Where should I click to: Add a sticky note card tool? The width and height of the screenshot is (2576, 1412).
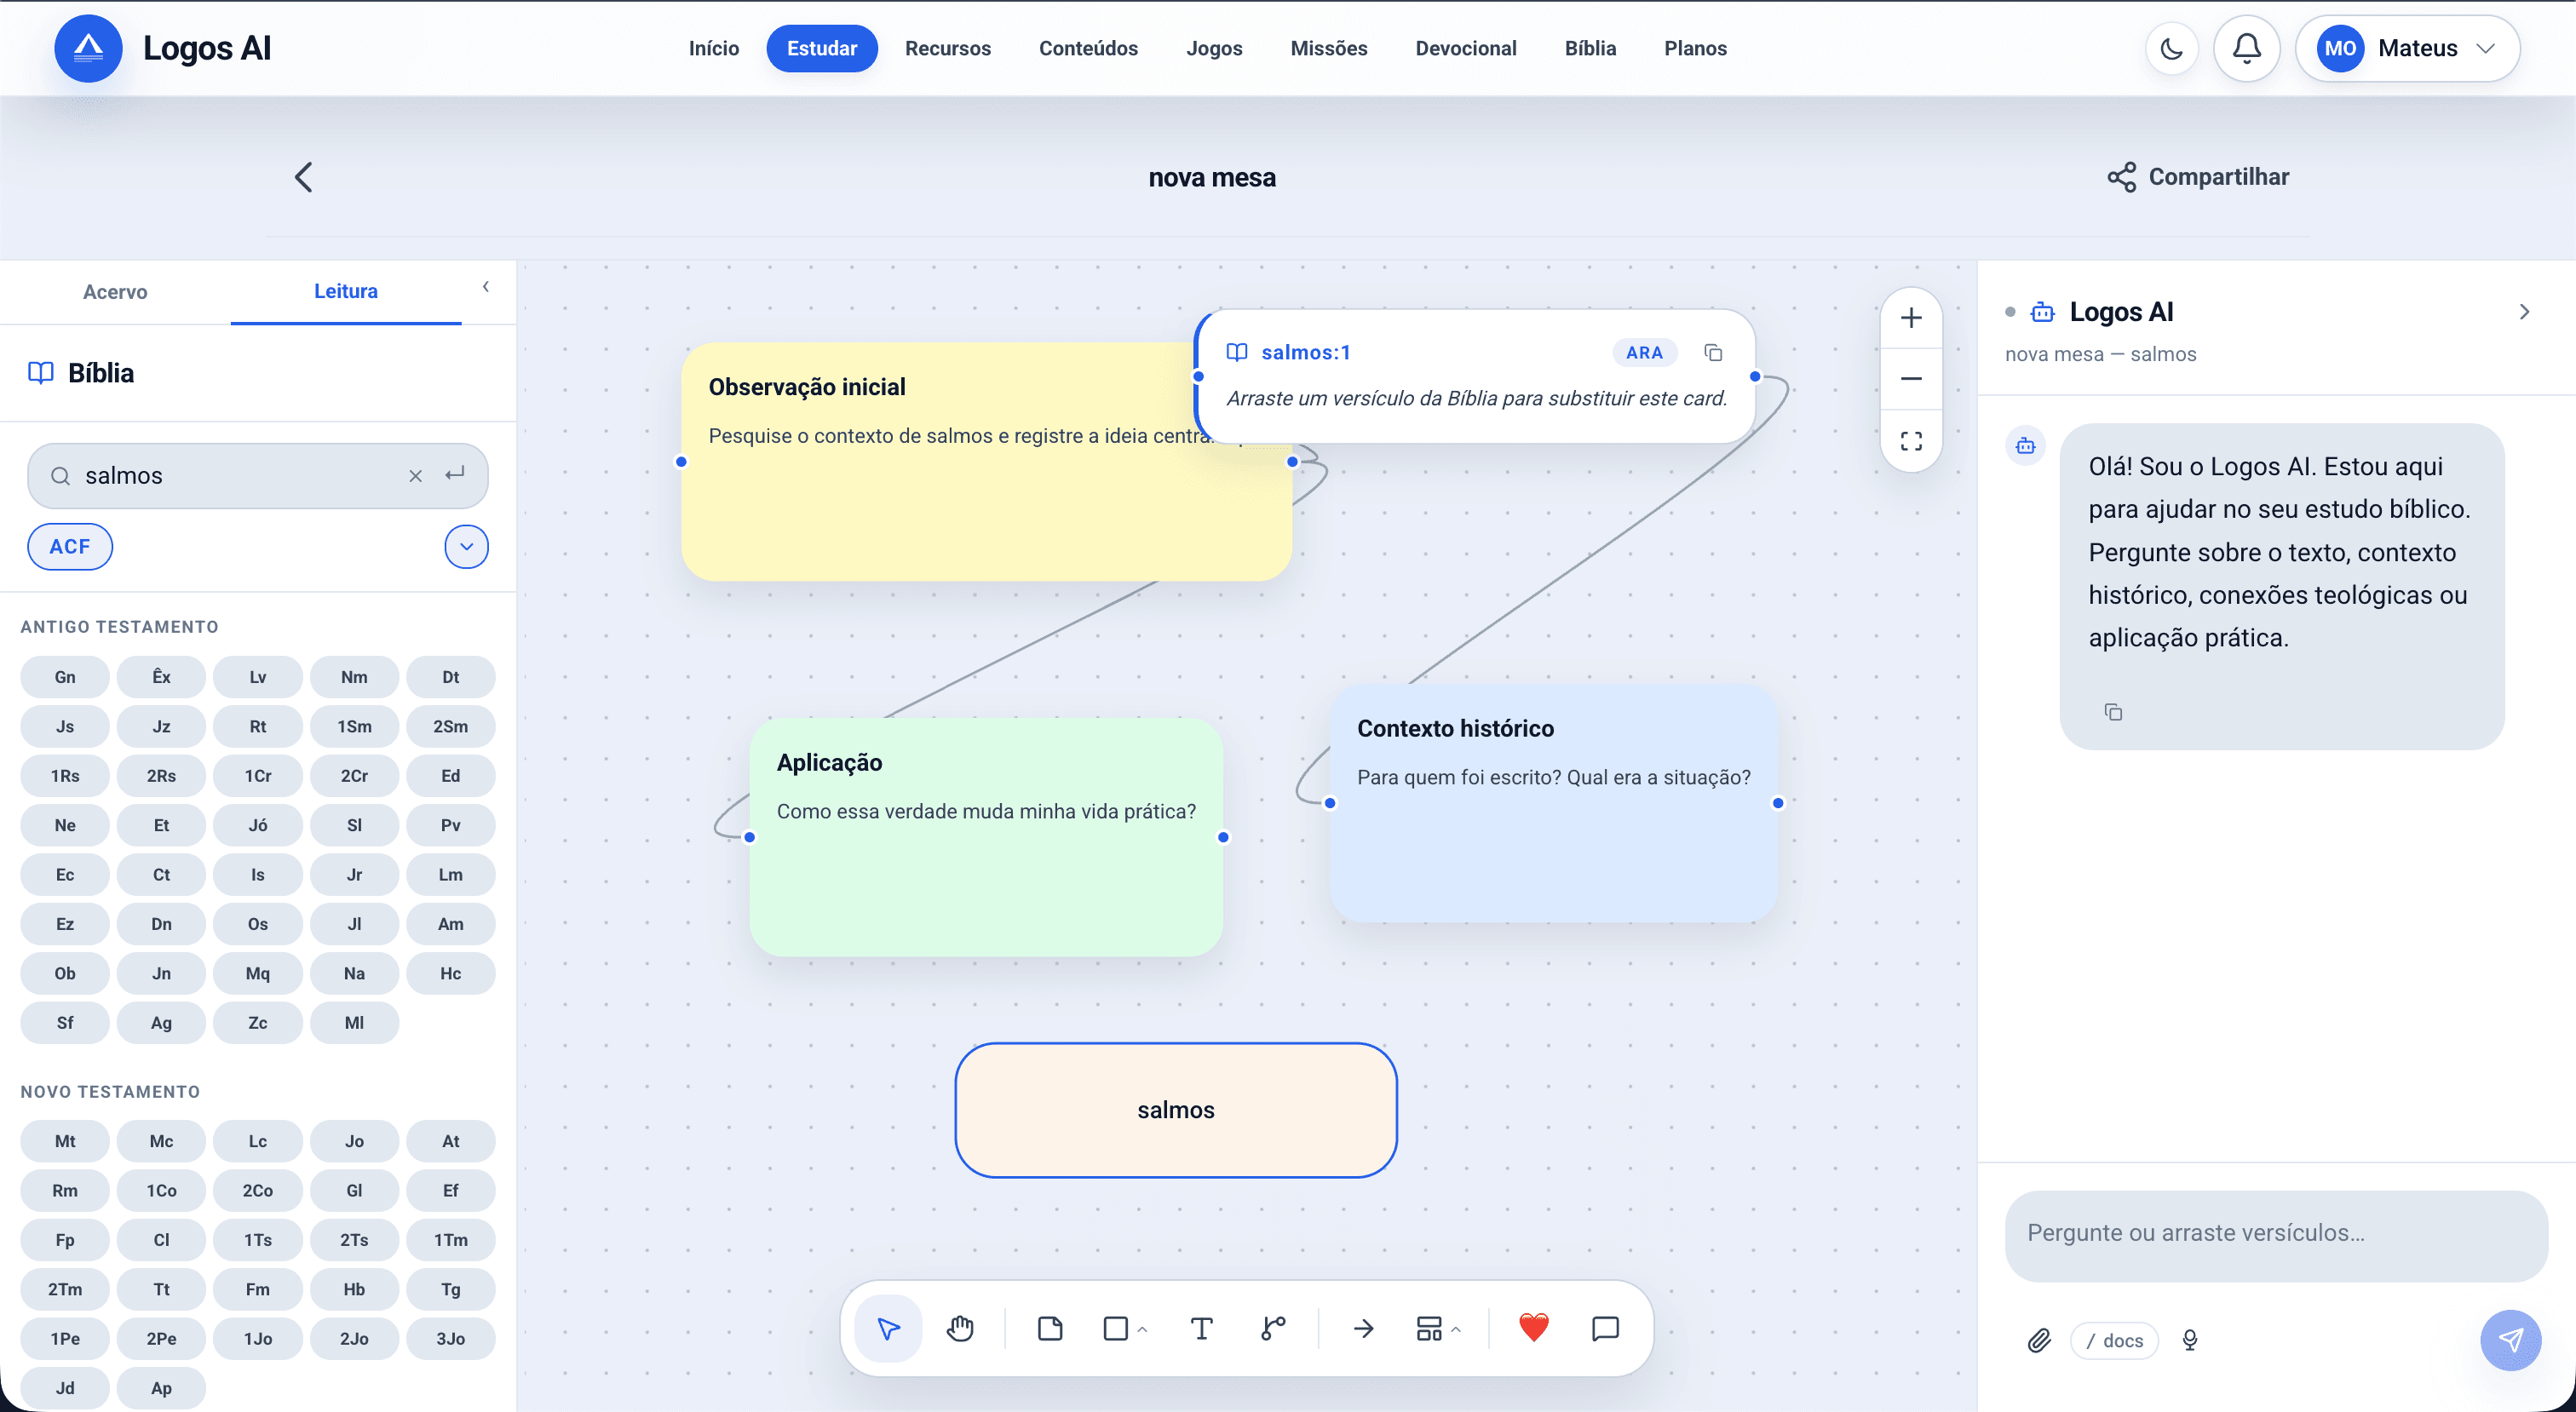tap(1050, 1328)
